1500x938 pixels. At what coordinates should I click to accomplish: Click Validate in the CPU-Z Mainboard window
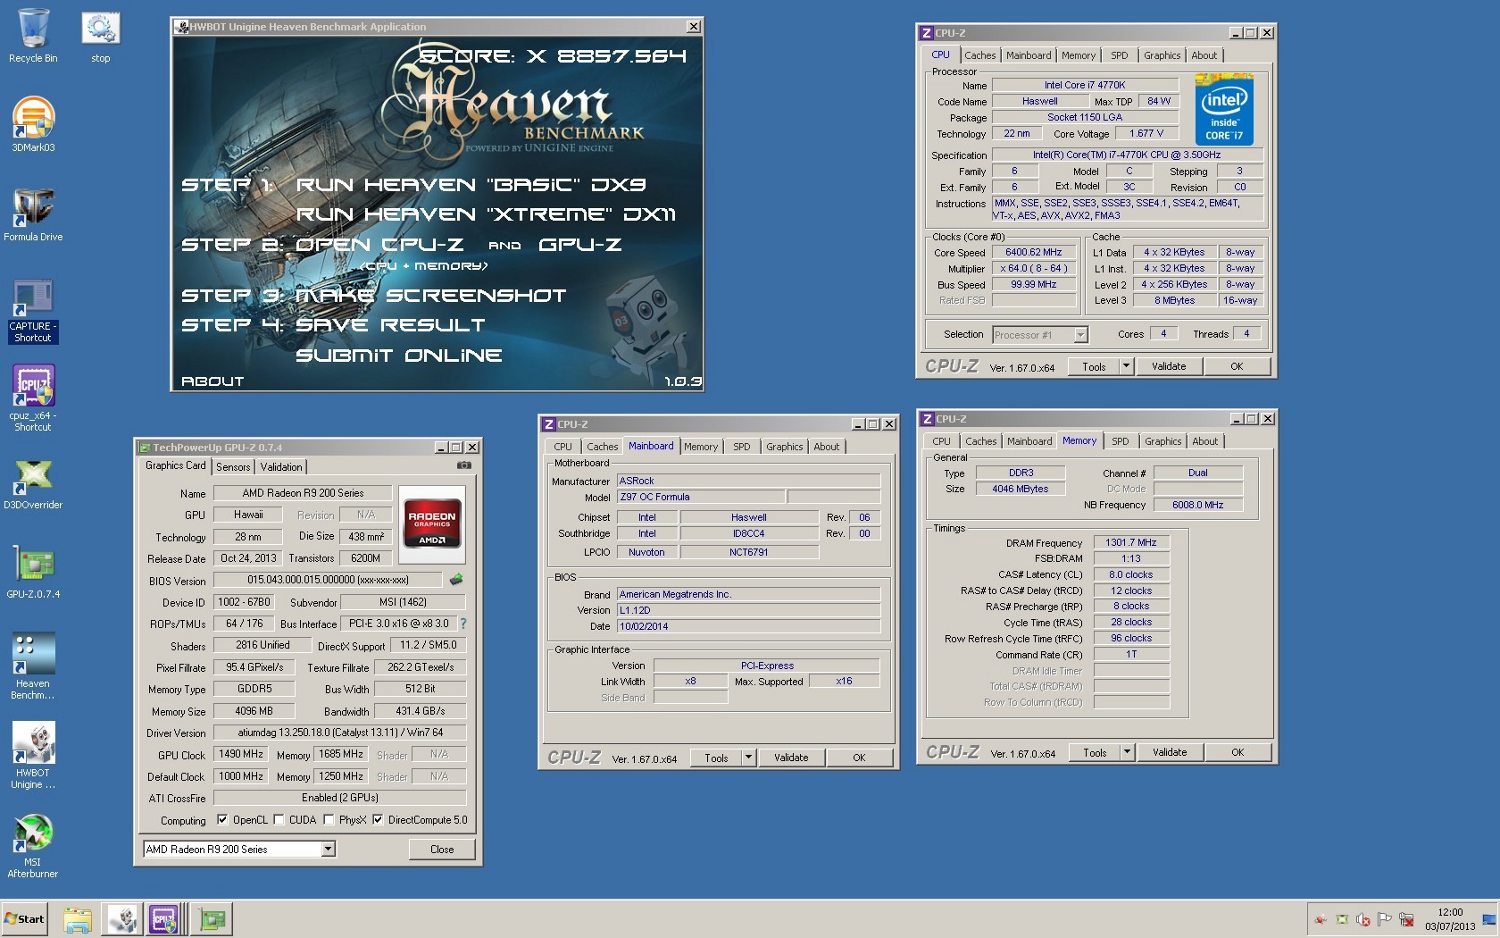pos(791,758)
